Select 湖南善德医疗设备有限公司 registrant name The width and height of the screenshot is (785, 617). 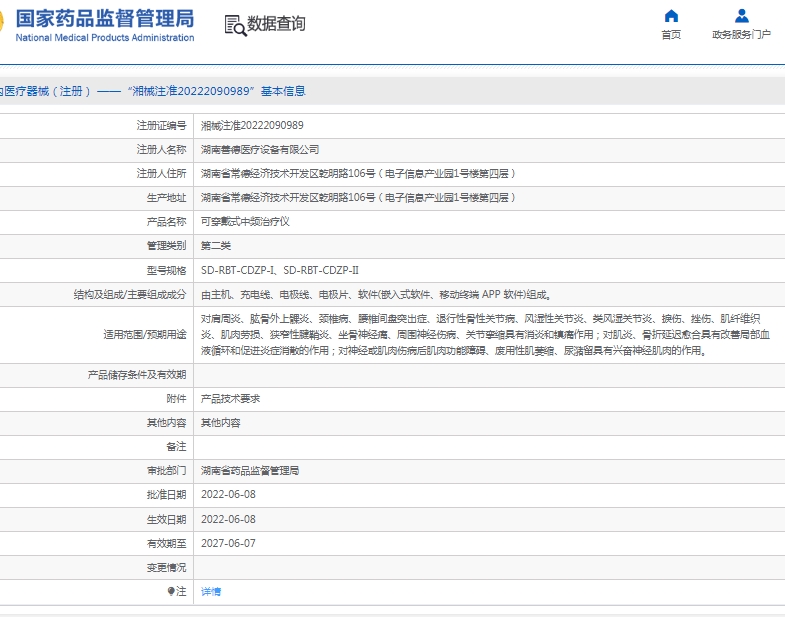coord(260,150)
